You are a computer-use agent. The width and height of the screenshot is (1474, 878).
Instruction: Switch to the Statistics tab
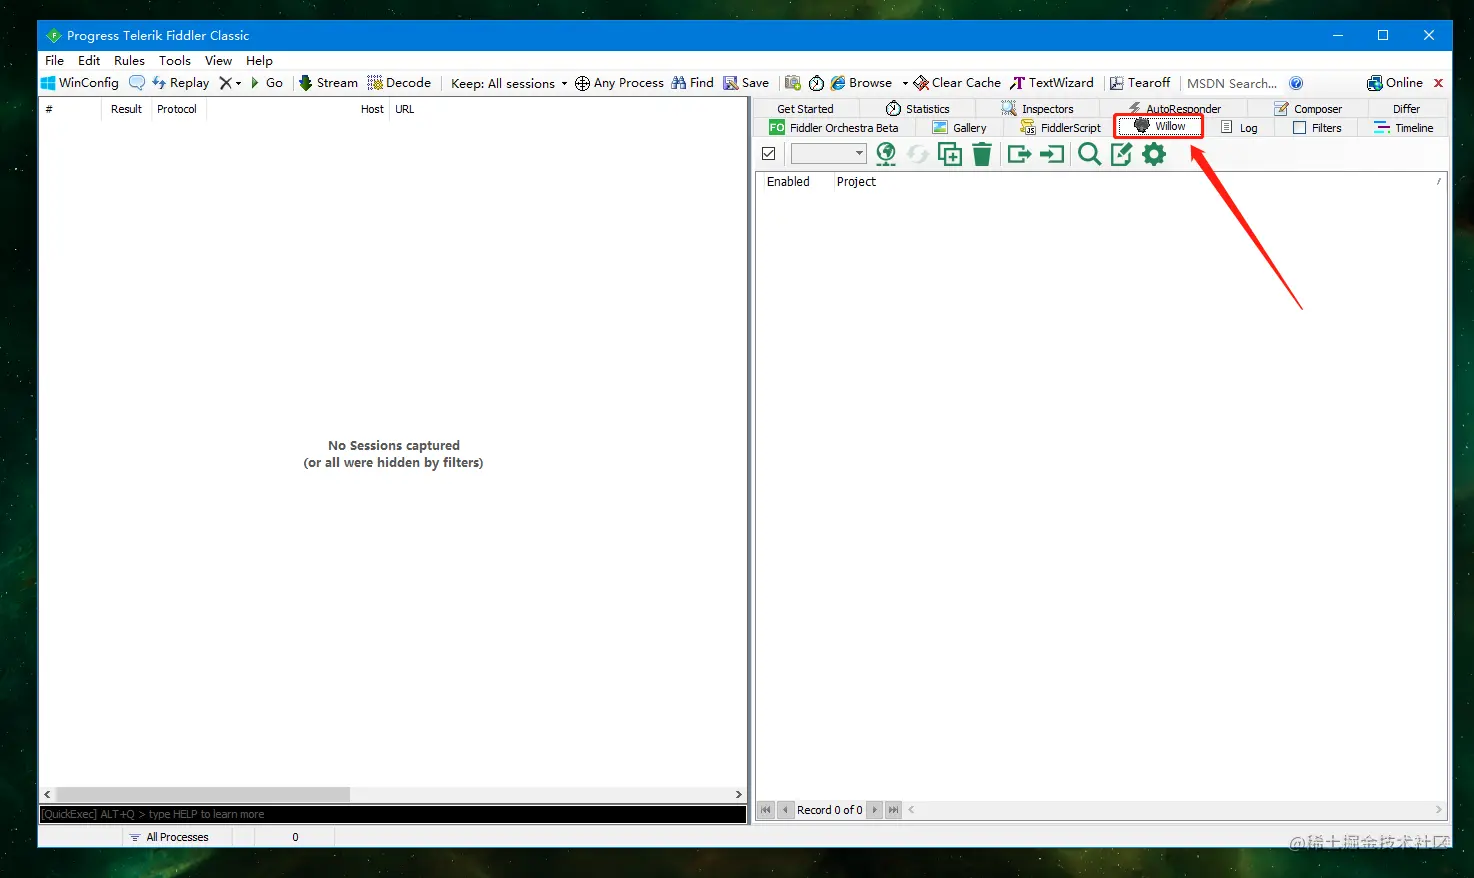click(917, 109)
